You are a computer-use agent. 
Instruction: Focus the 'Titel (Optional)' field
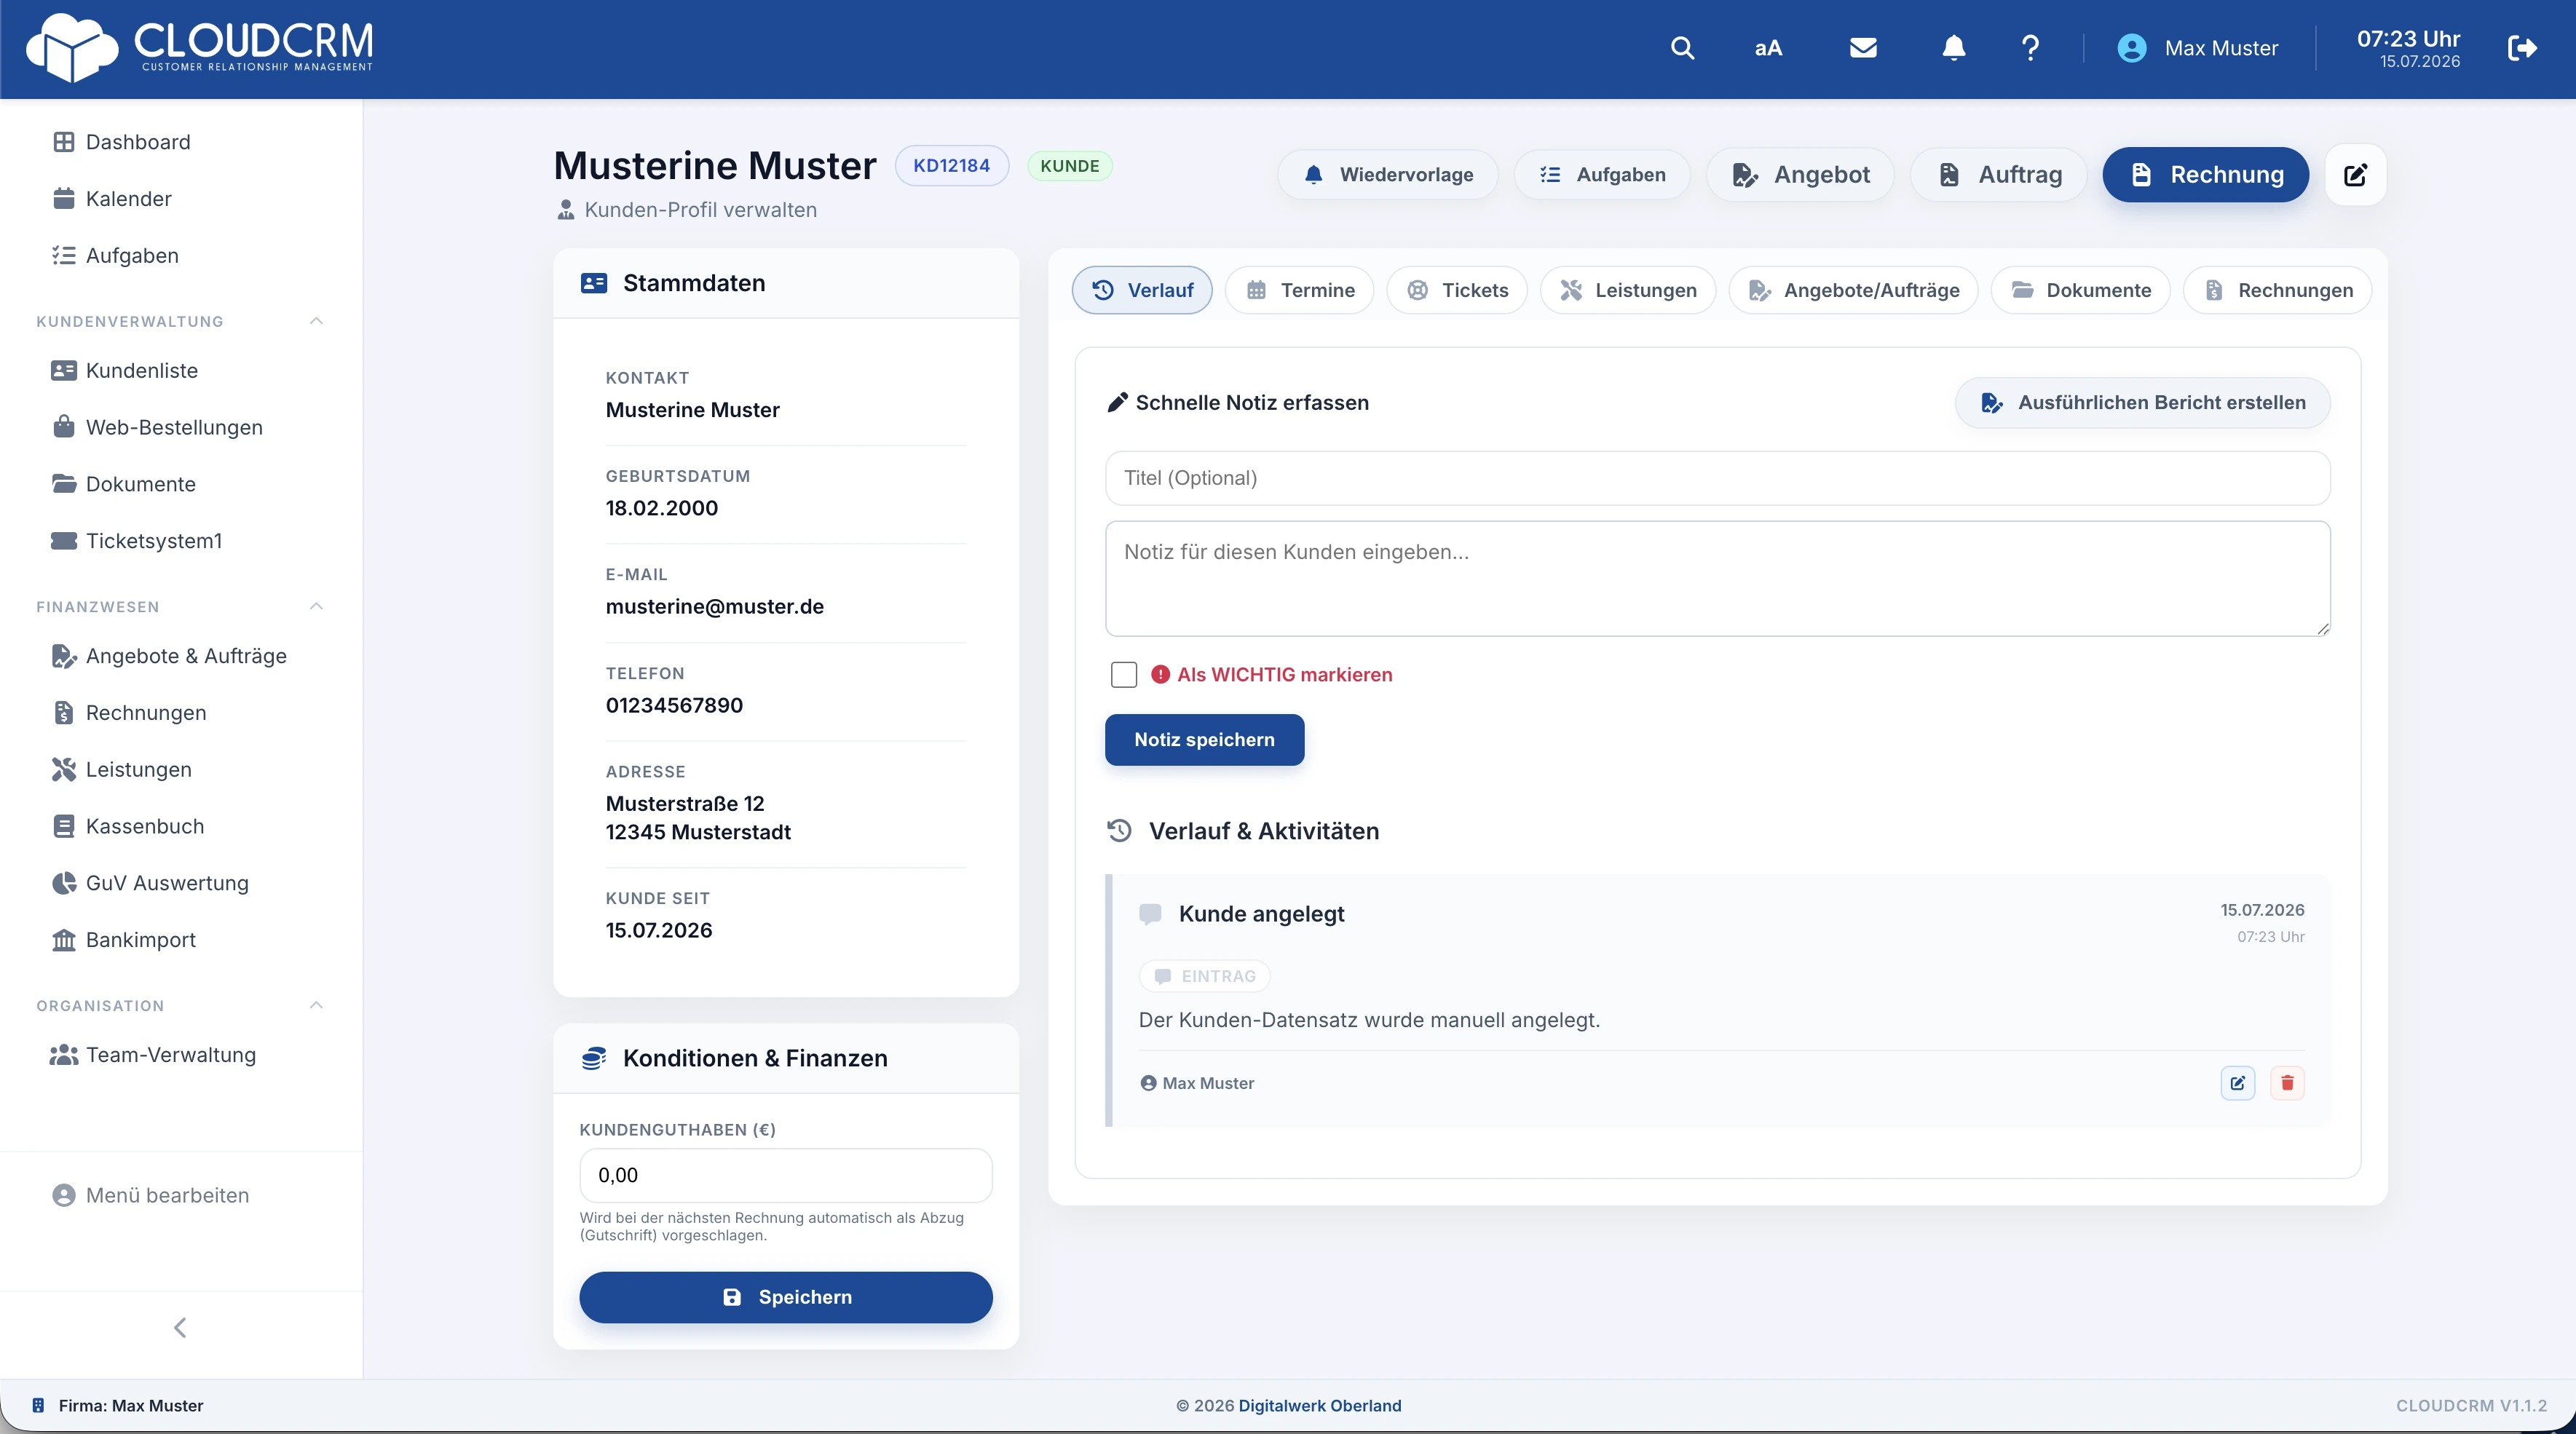click(1717, 478)
